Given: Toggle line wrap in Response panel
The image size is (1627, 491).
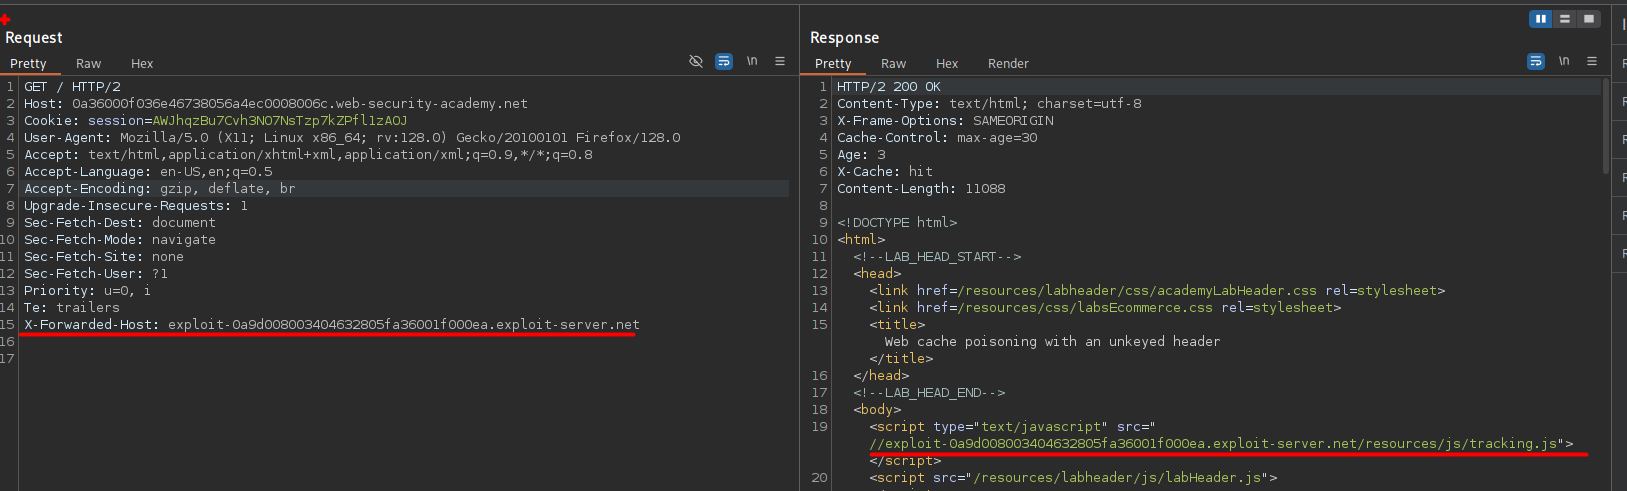Looking at the screenshot, I should click(1536, 62).
